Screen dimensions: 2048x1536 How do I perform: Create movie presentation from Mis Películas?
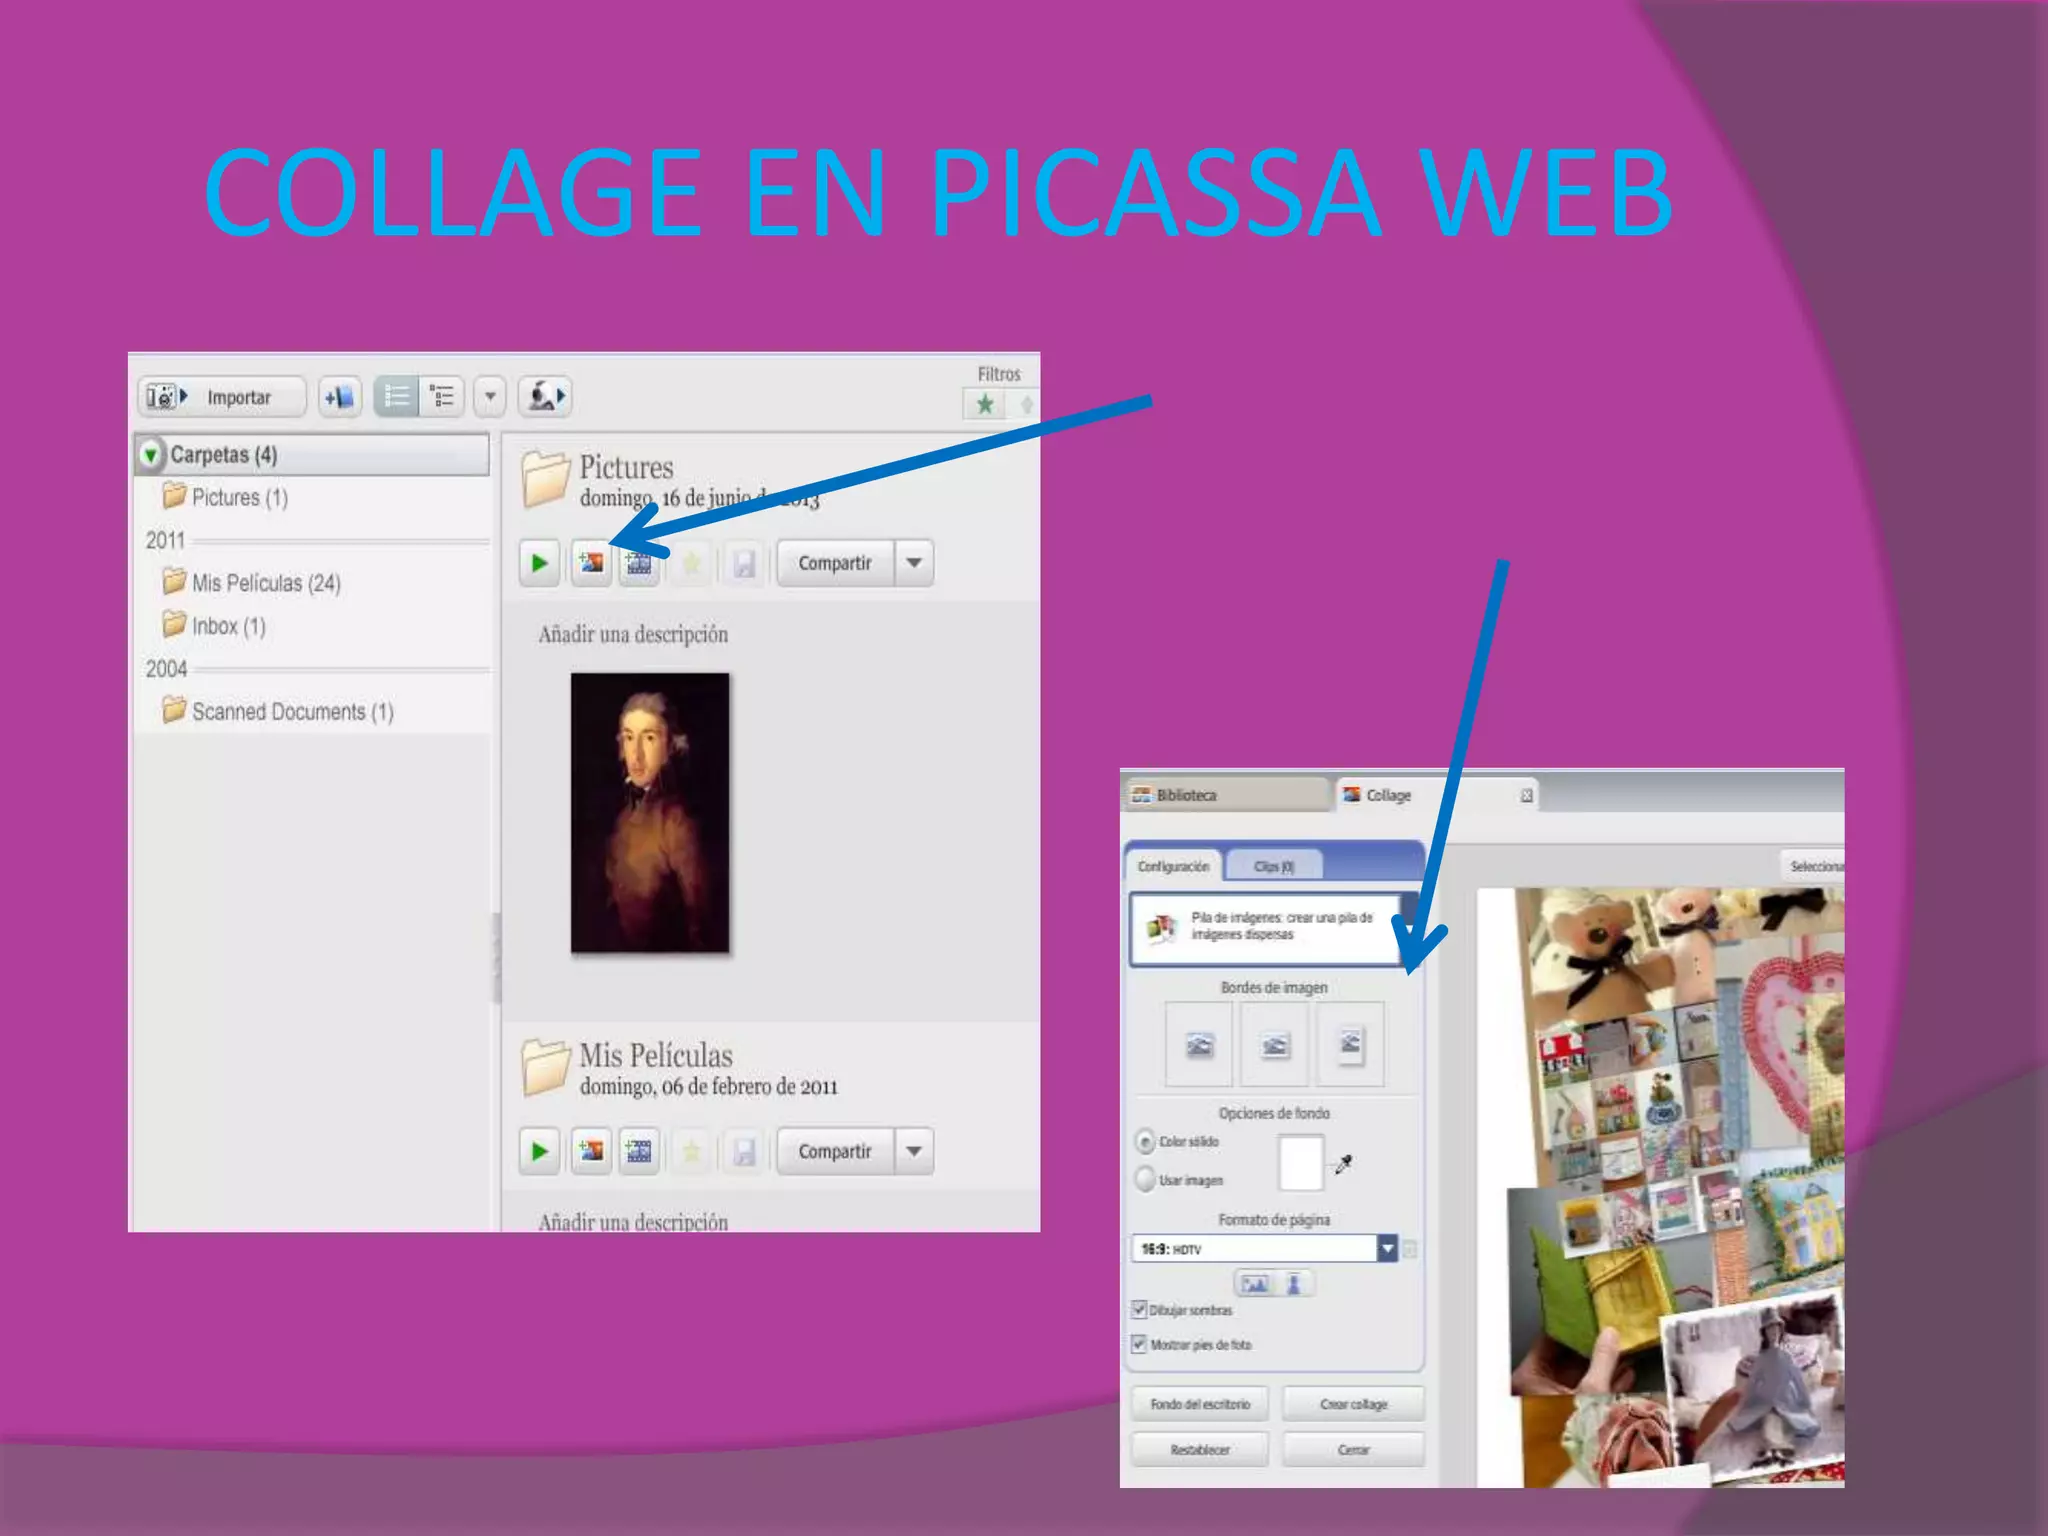pyautogui.click(x=639, y=1151)
